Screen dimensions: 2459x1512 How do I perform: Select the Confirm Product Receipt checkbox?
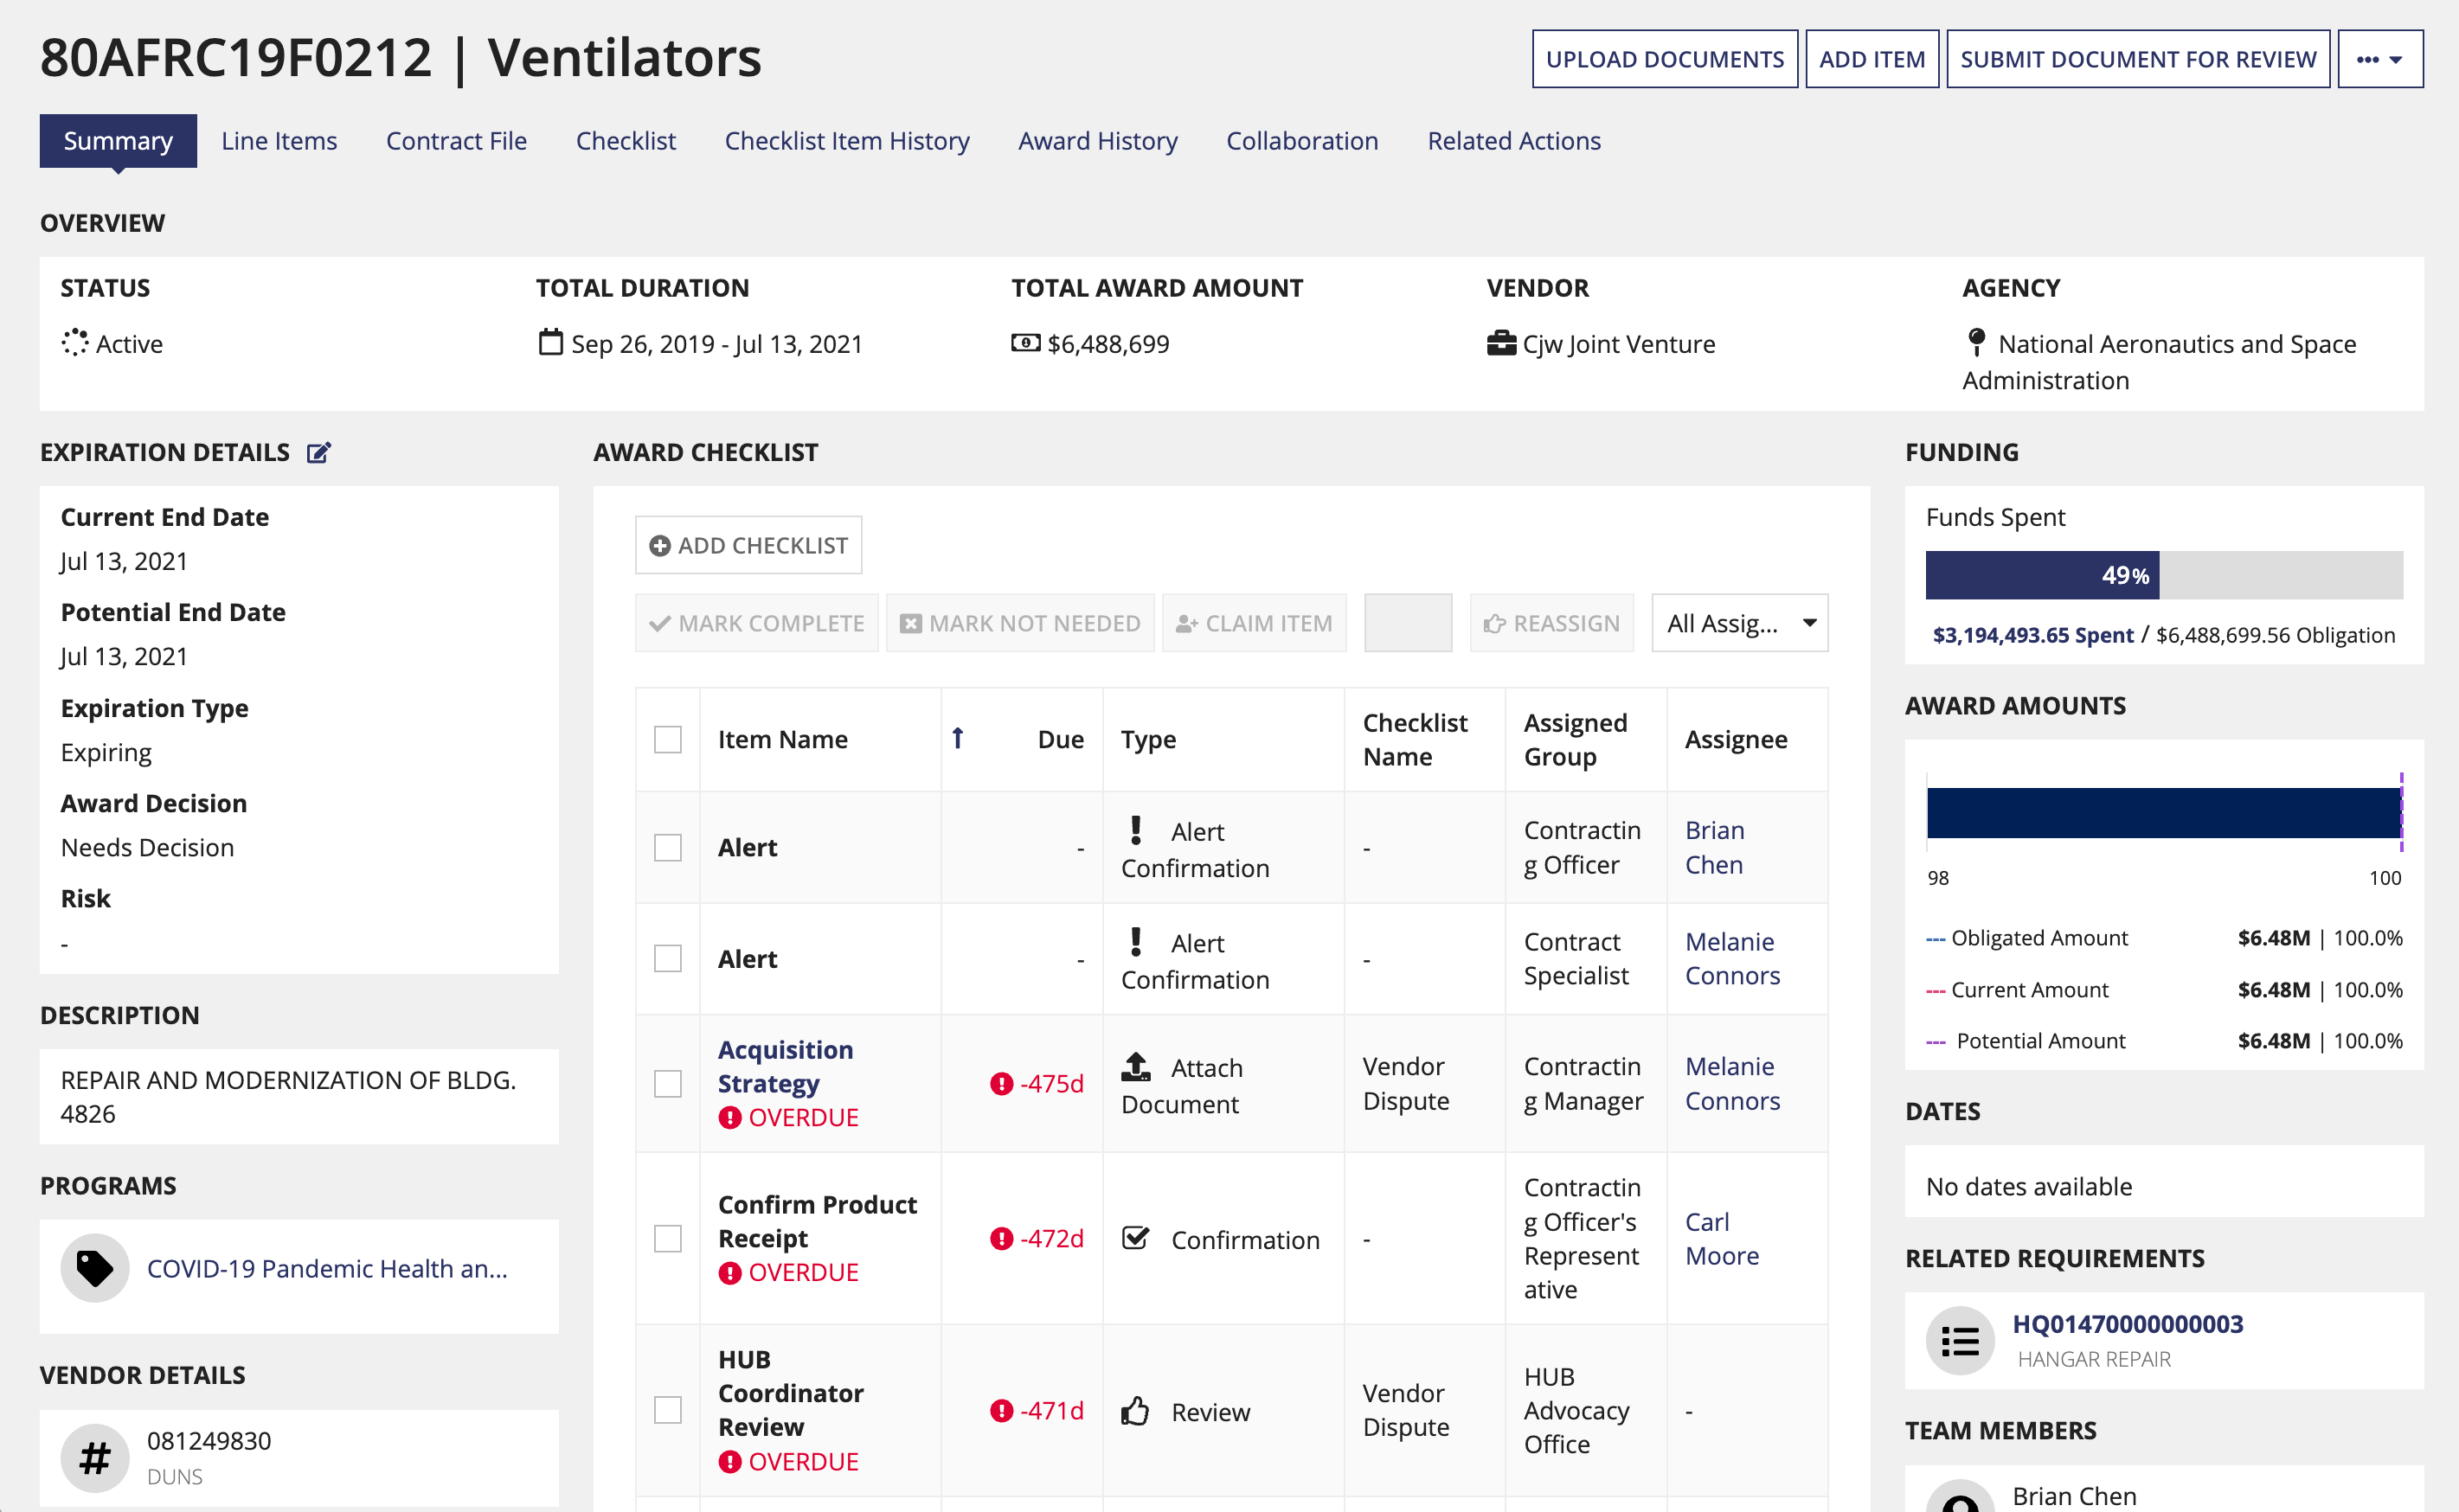coord(668,1239)
